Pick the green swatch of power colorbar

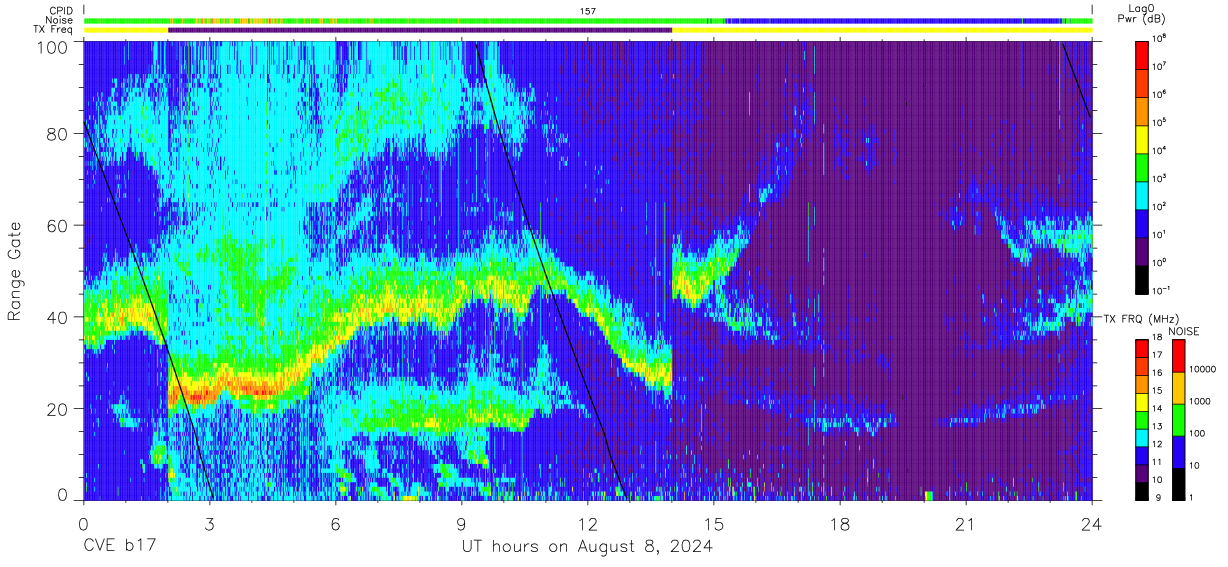tap(1143, 166)
